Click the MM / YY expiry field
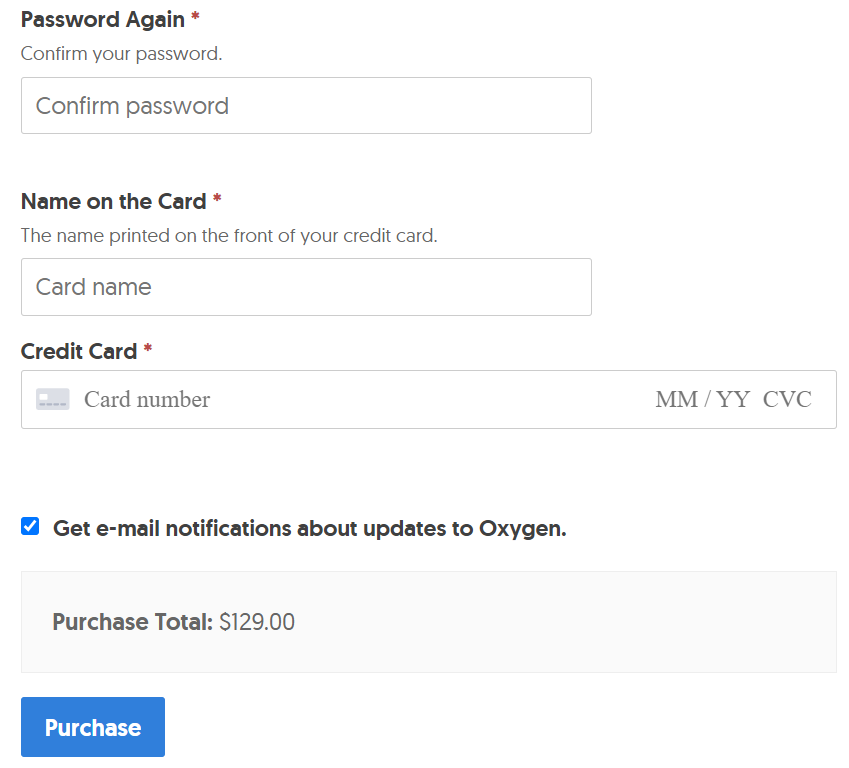Screen dimensions: 849x768 pos(702,400)
